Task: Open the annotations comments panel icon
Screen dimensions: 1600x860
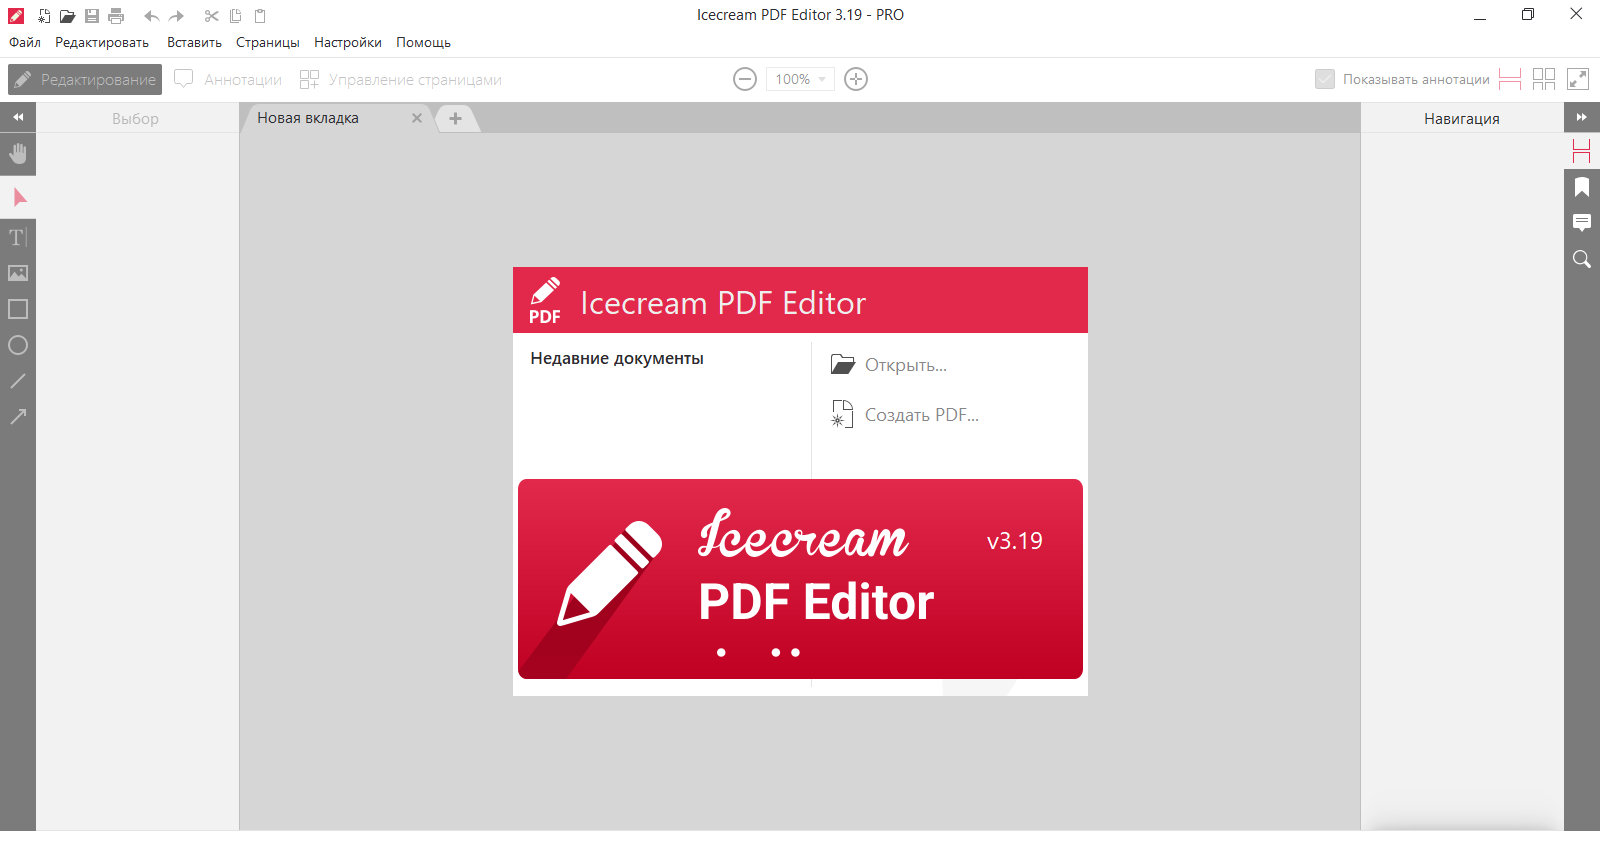Action: (x=1582, y=223)
